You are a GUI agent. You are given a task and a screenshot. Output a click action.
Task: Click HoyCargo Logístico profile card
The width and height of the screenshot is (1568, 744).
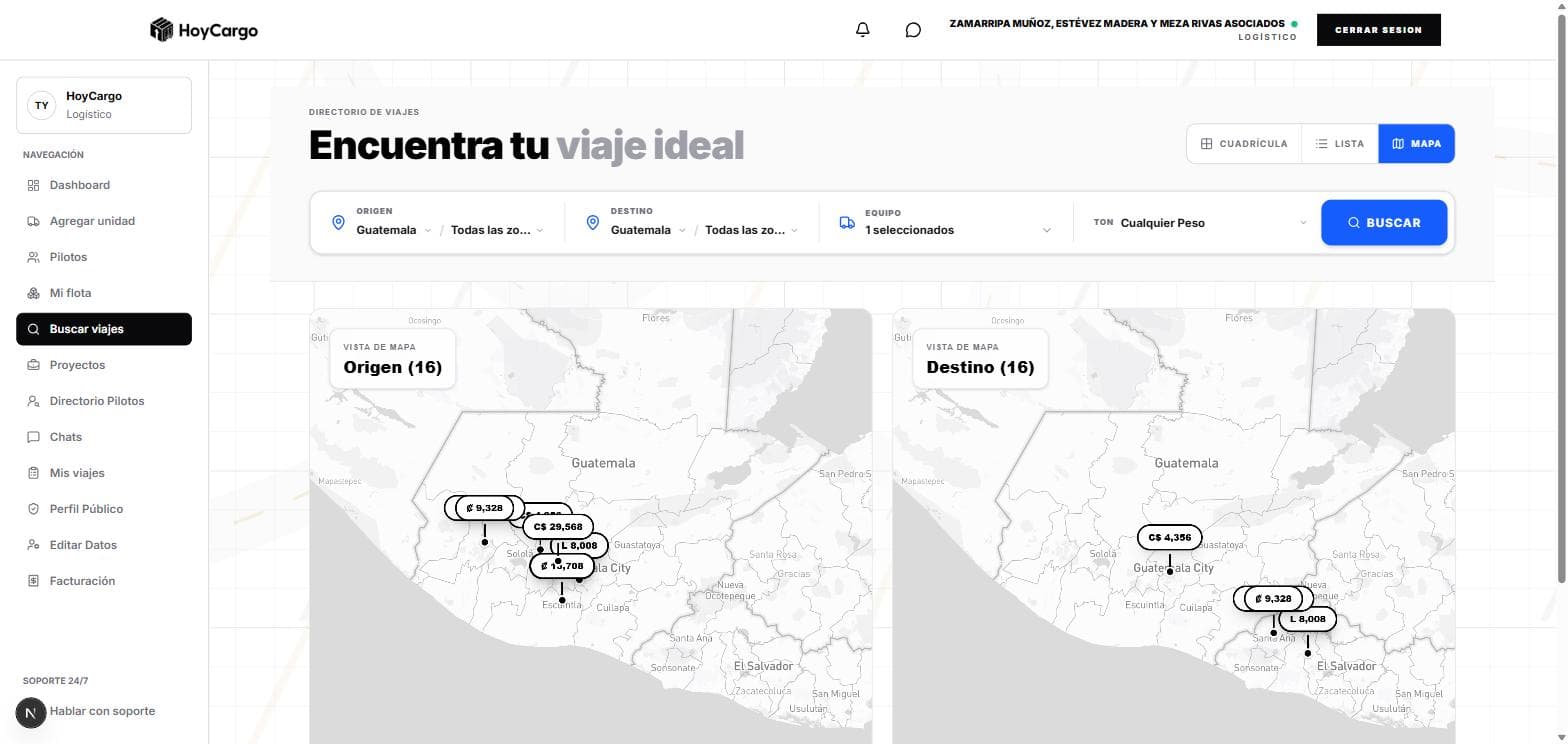coord(104,105)
